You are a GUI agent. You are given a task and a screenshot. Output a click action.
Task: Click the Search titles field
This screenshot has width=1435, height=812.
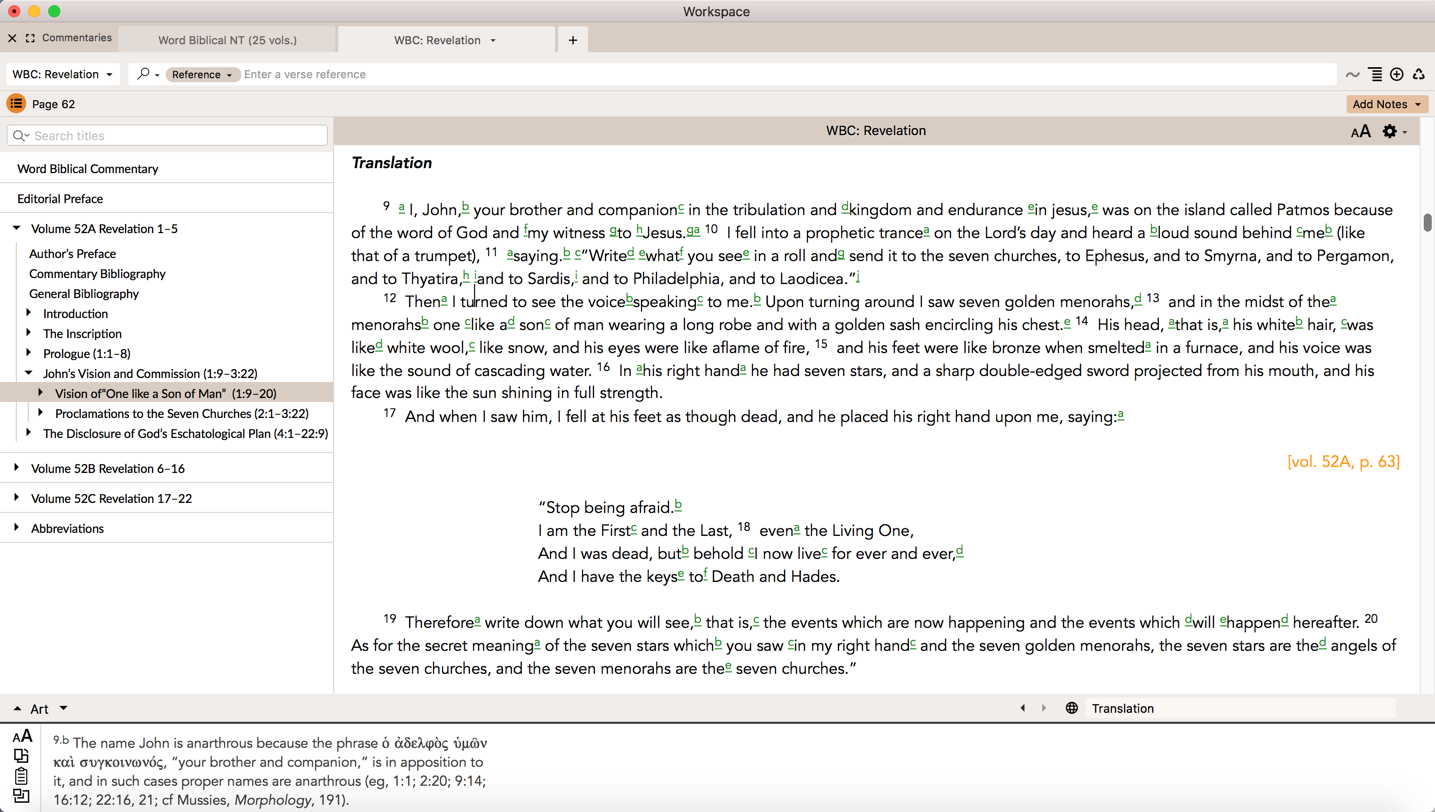tap(167, 135)
